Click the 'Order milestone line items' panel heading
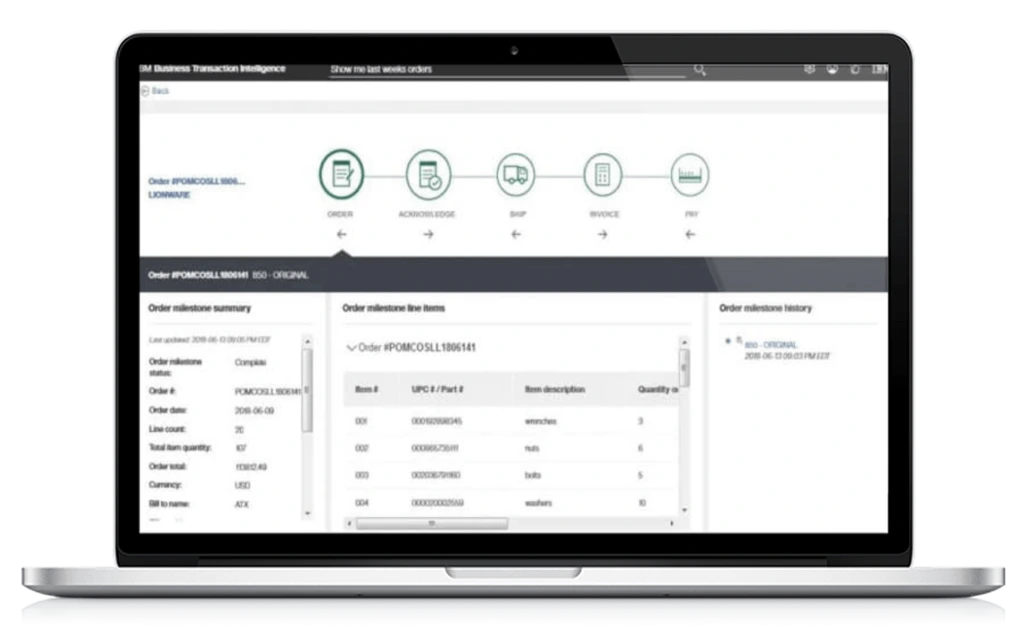1024x644 pixels. 393,308
